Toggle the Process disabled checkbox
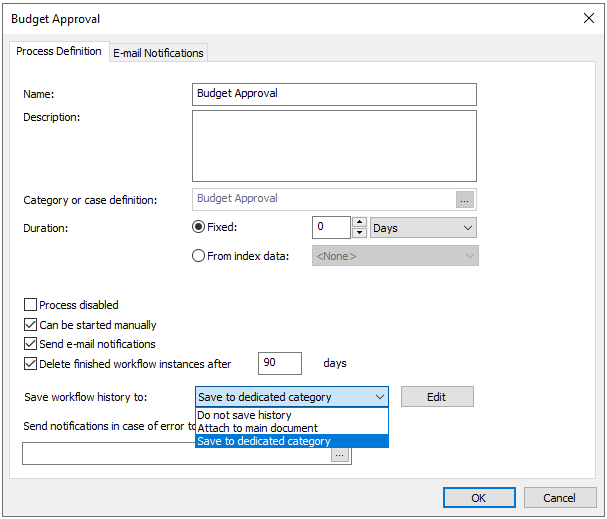Screen dimensions: 607x519 click(x=30, y=305)
